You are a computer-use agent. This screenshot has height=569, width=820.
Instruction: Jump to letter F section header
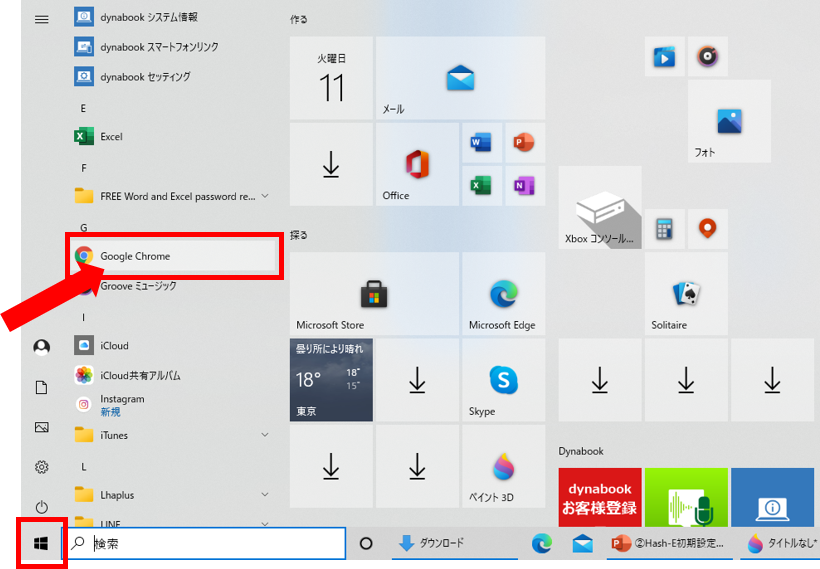tap(83, 168)
